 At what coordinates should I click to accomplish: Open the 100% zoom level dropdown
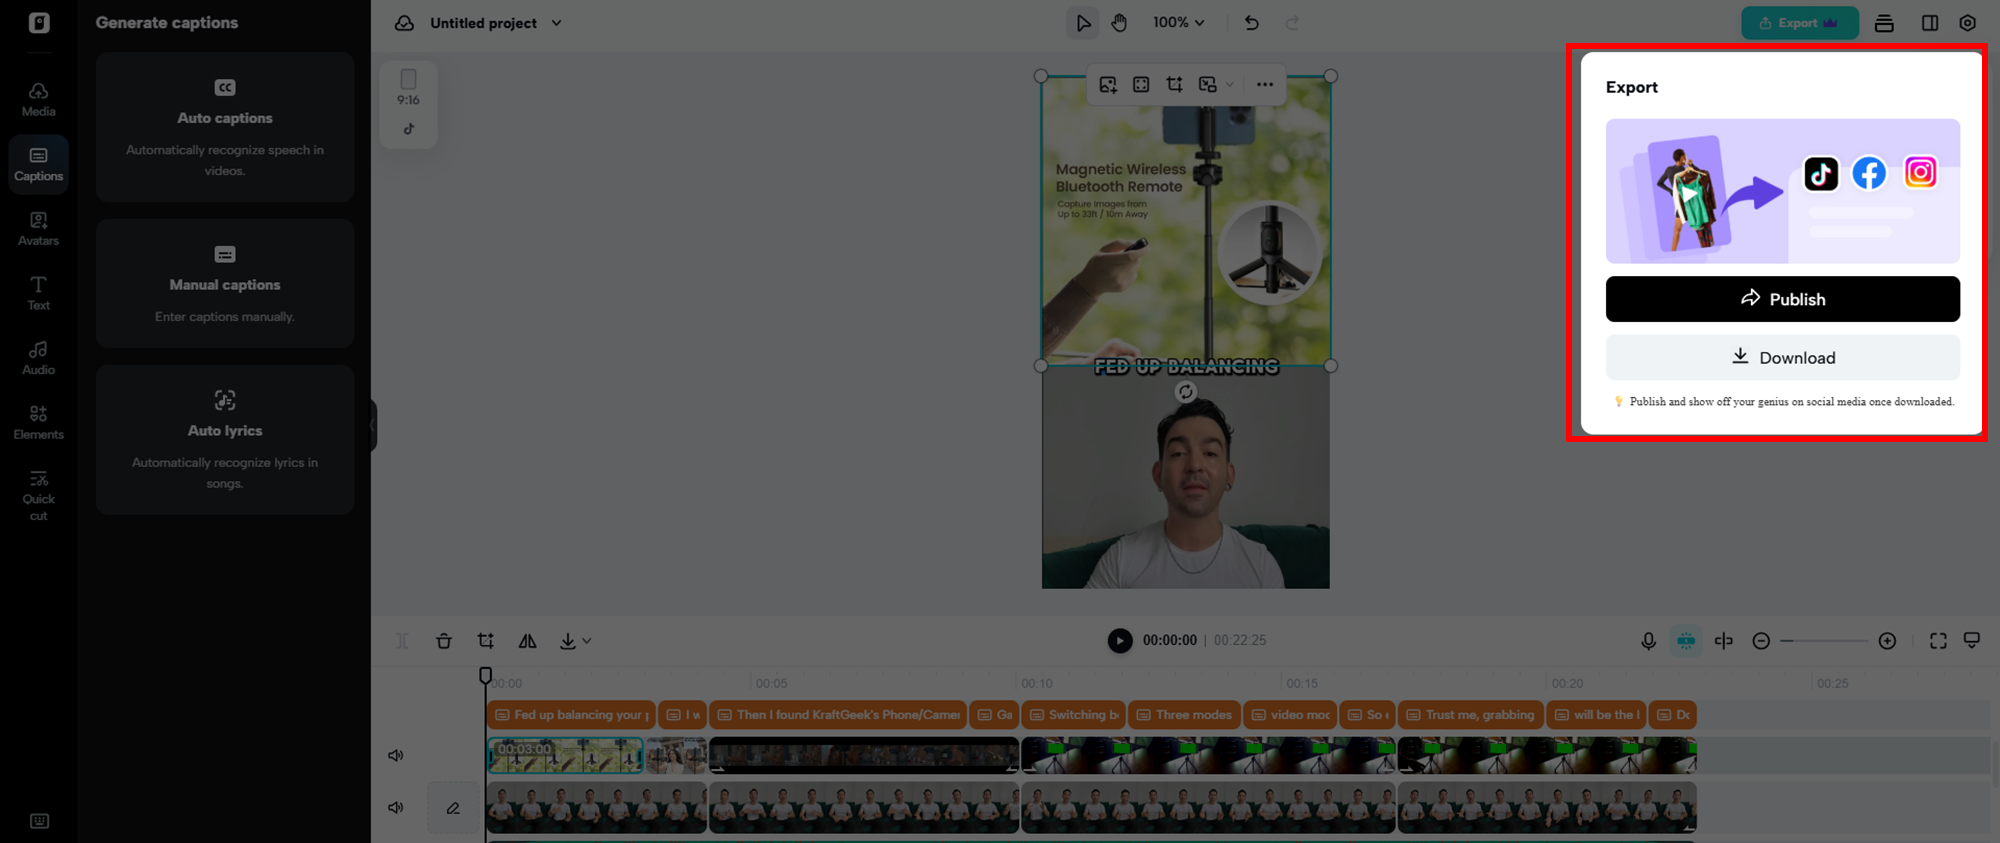(1178, 23)
